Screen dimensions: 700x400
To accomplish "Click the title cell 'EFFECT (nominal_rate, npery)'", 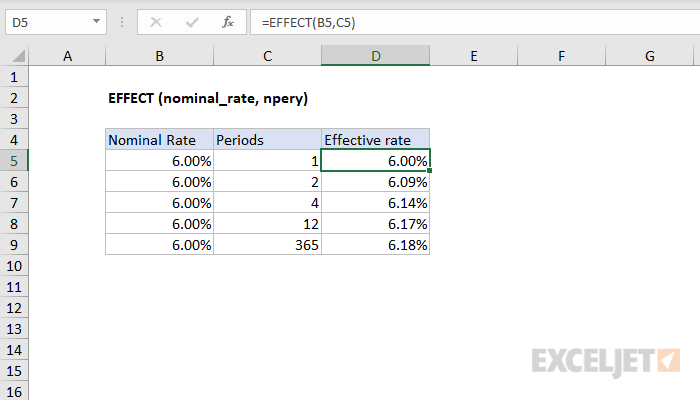I will pos(208,98).
